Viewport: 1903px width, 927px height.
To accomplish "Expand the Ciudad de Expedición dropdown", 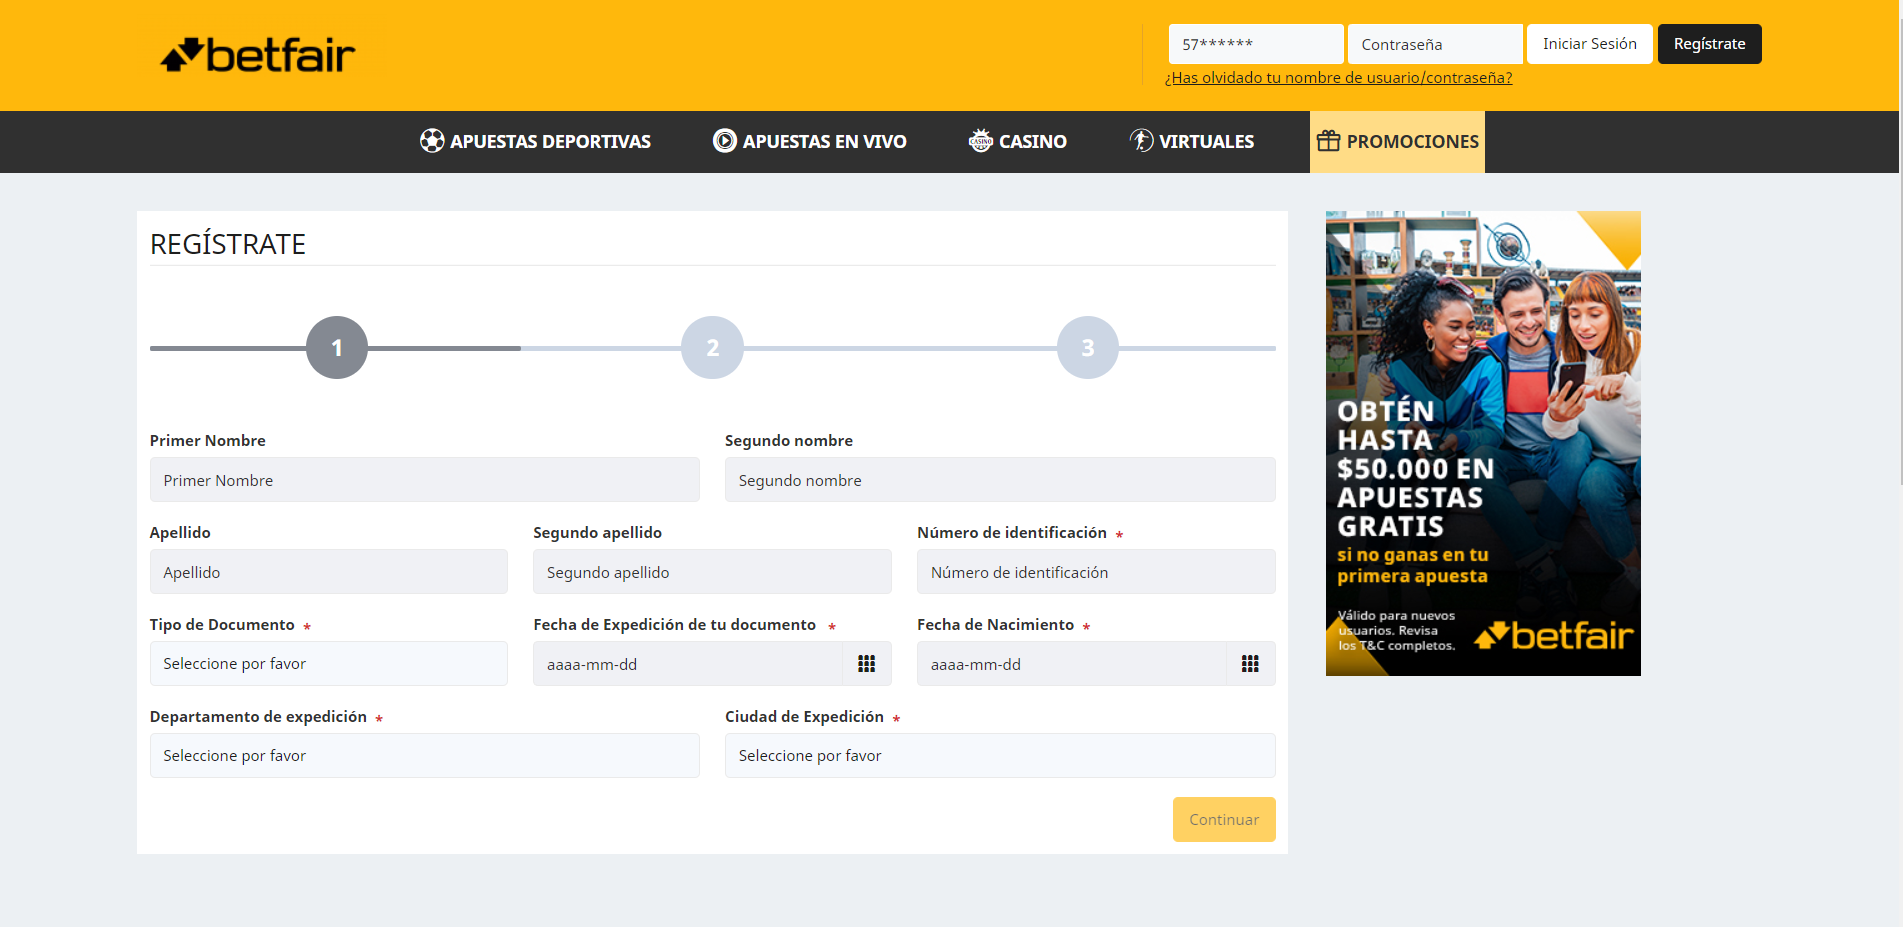I will (x=1000, y=756).
